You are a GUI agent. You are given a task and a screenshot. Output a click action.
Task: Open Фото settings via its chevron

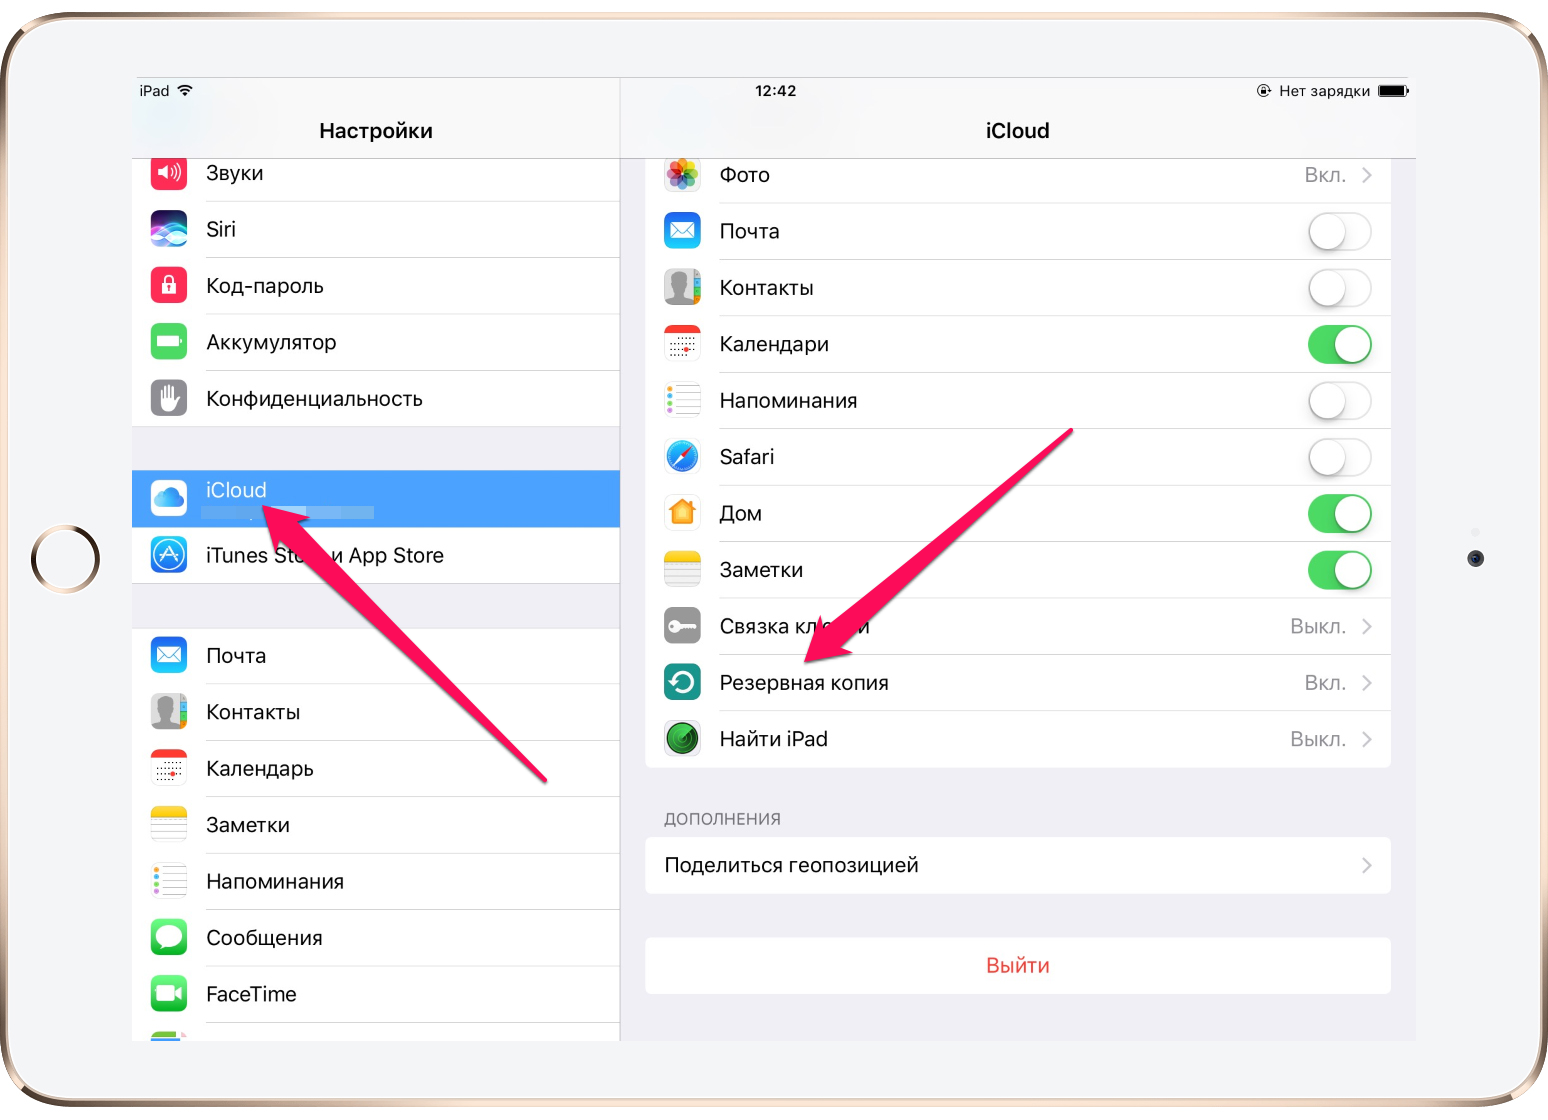point(1366,175)
